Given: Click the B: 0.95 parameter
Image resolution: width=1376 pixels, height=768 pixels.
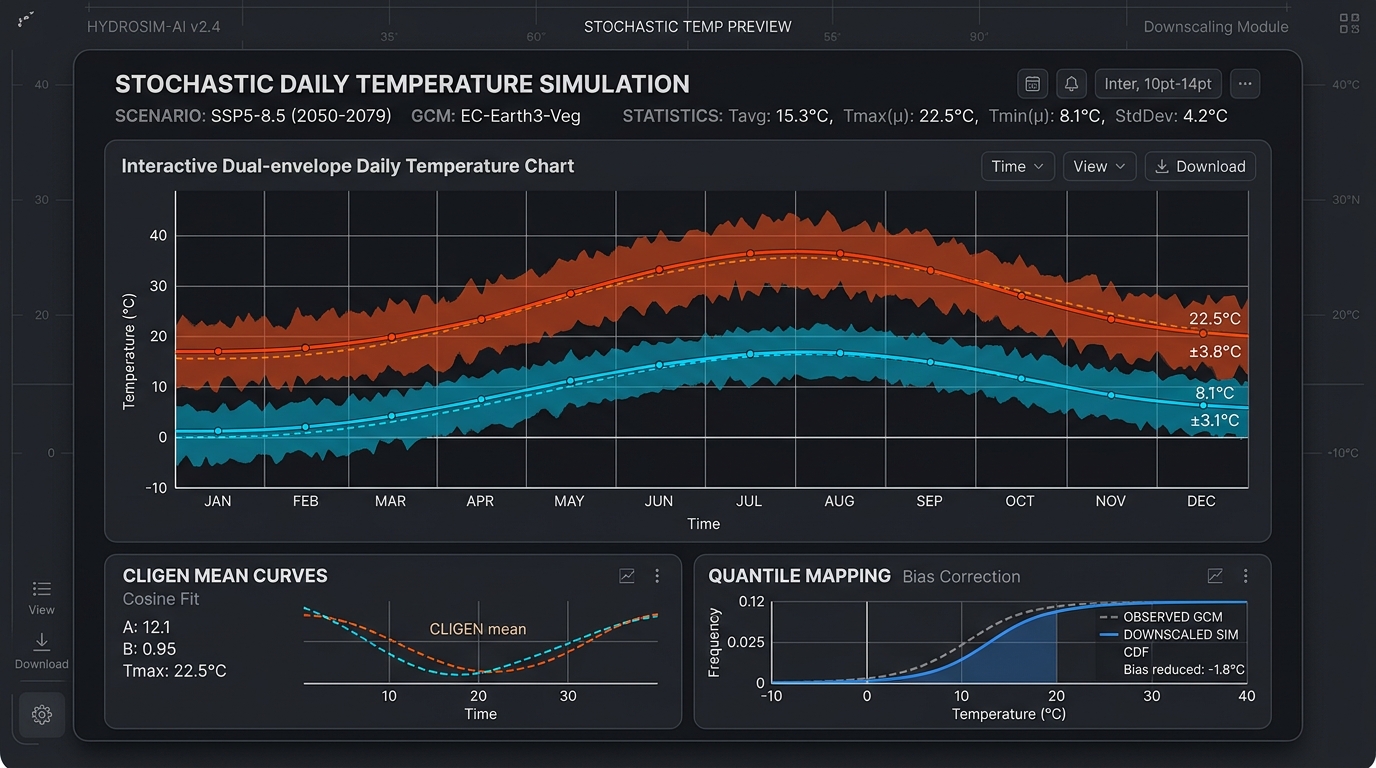Looking at the screenshot, I should click(149, 649).
